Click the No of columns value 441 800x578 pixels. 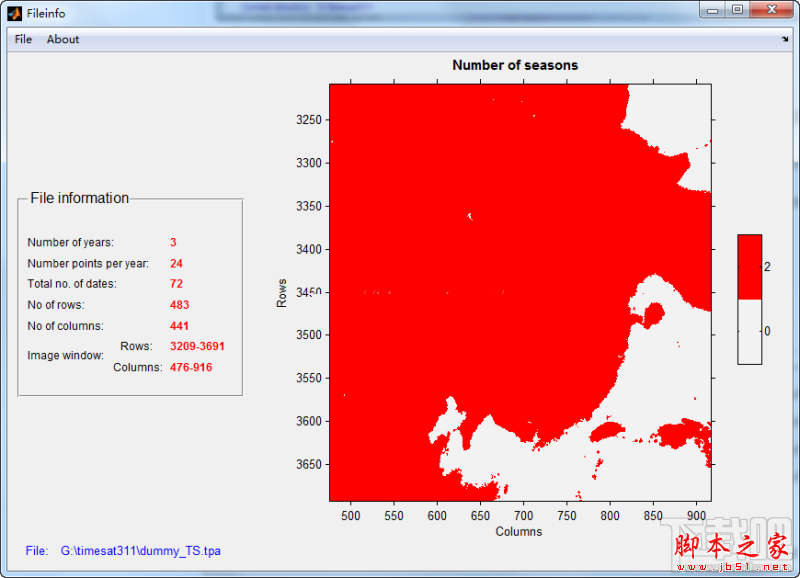point(179,326)
